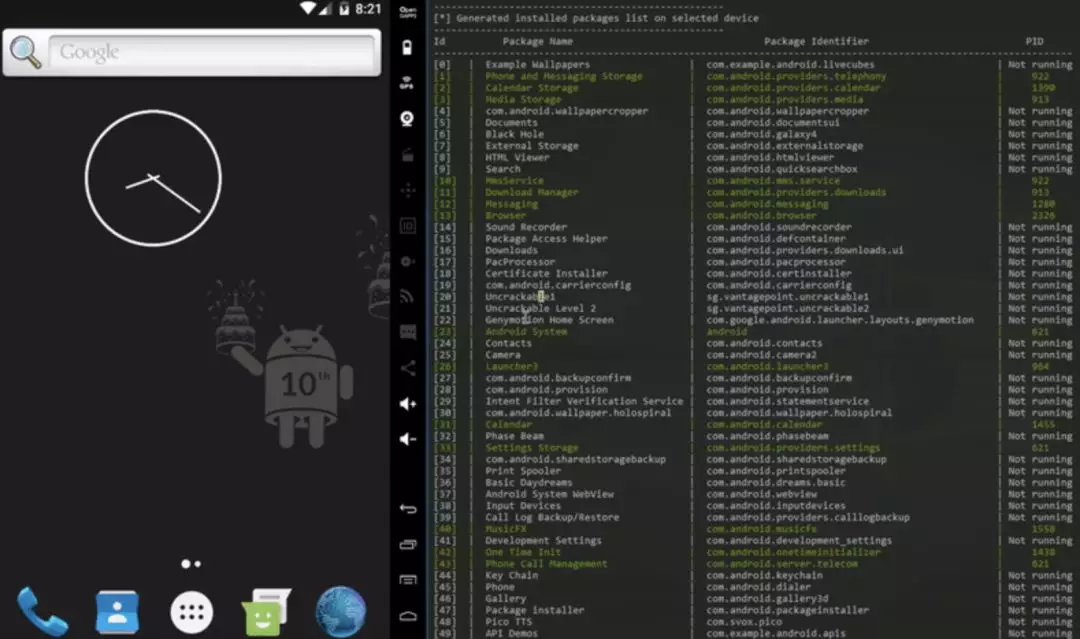Focus the Google search box
1080x639 pixels.
pyautogui.click(x=212, y=52)
